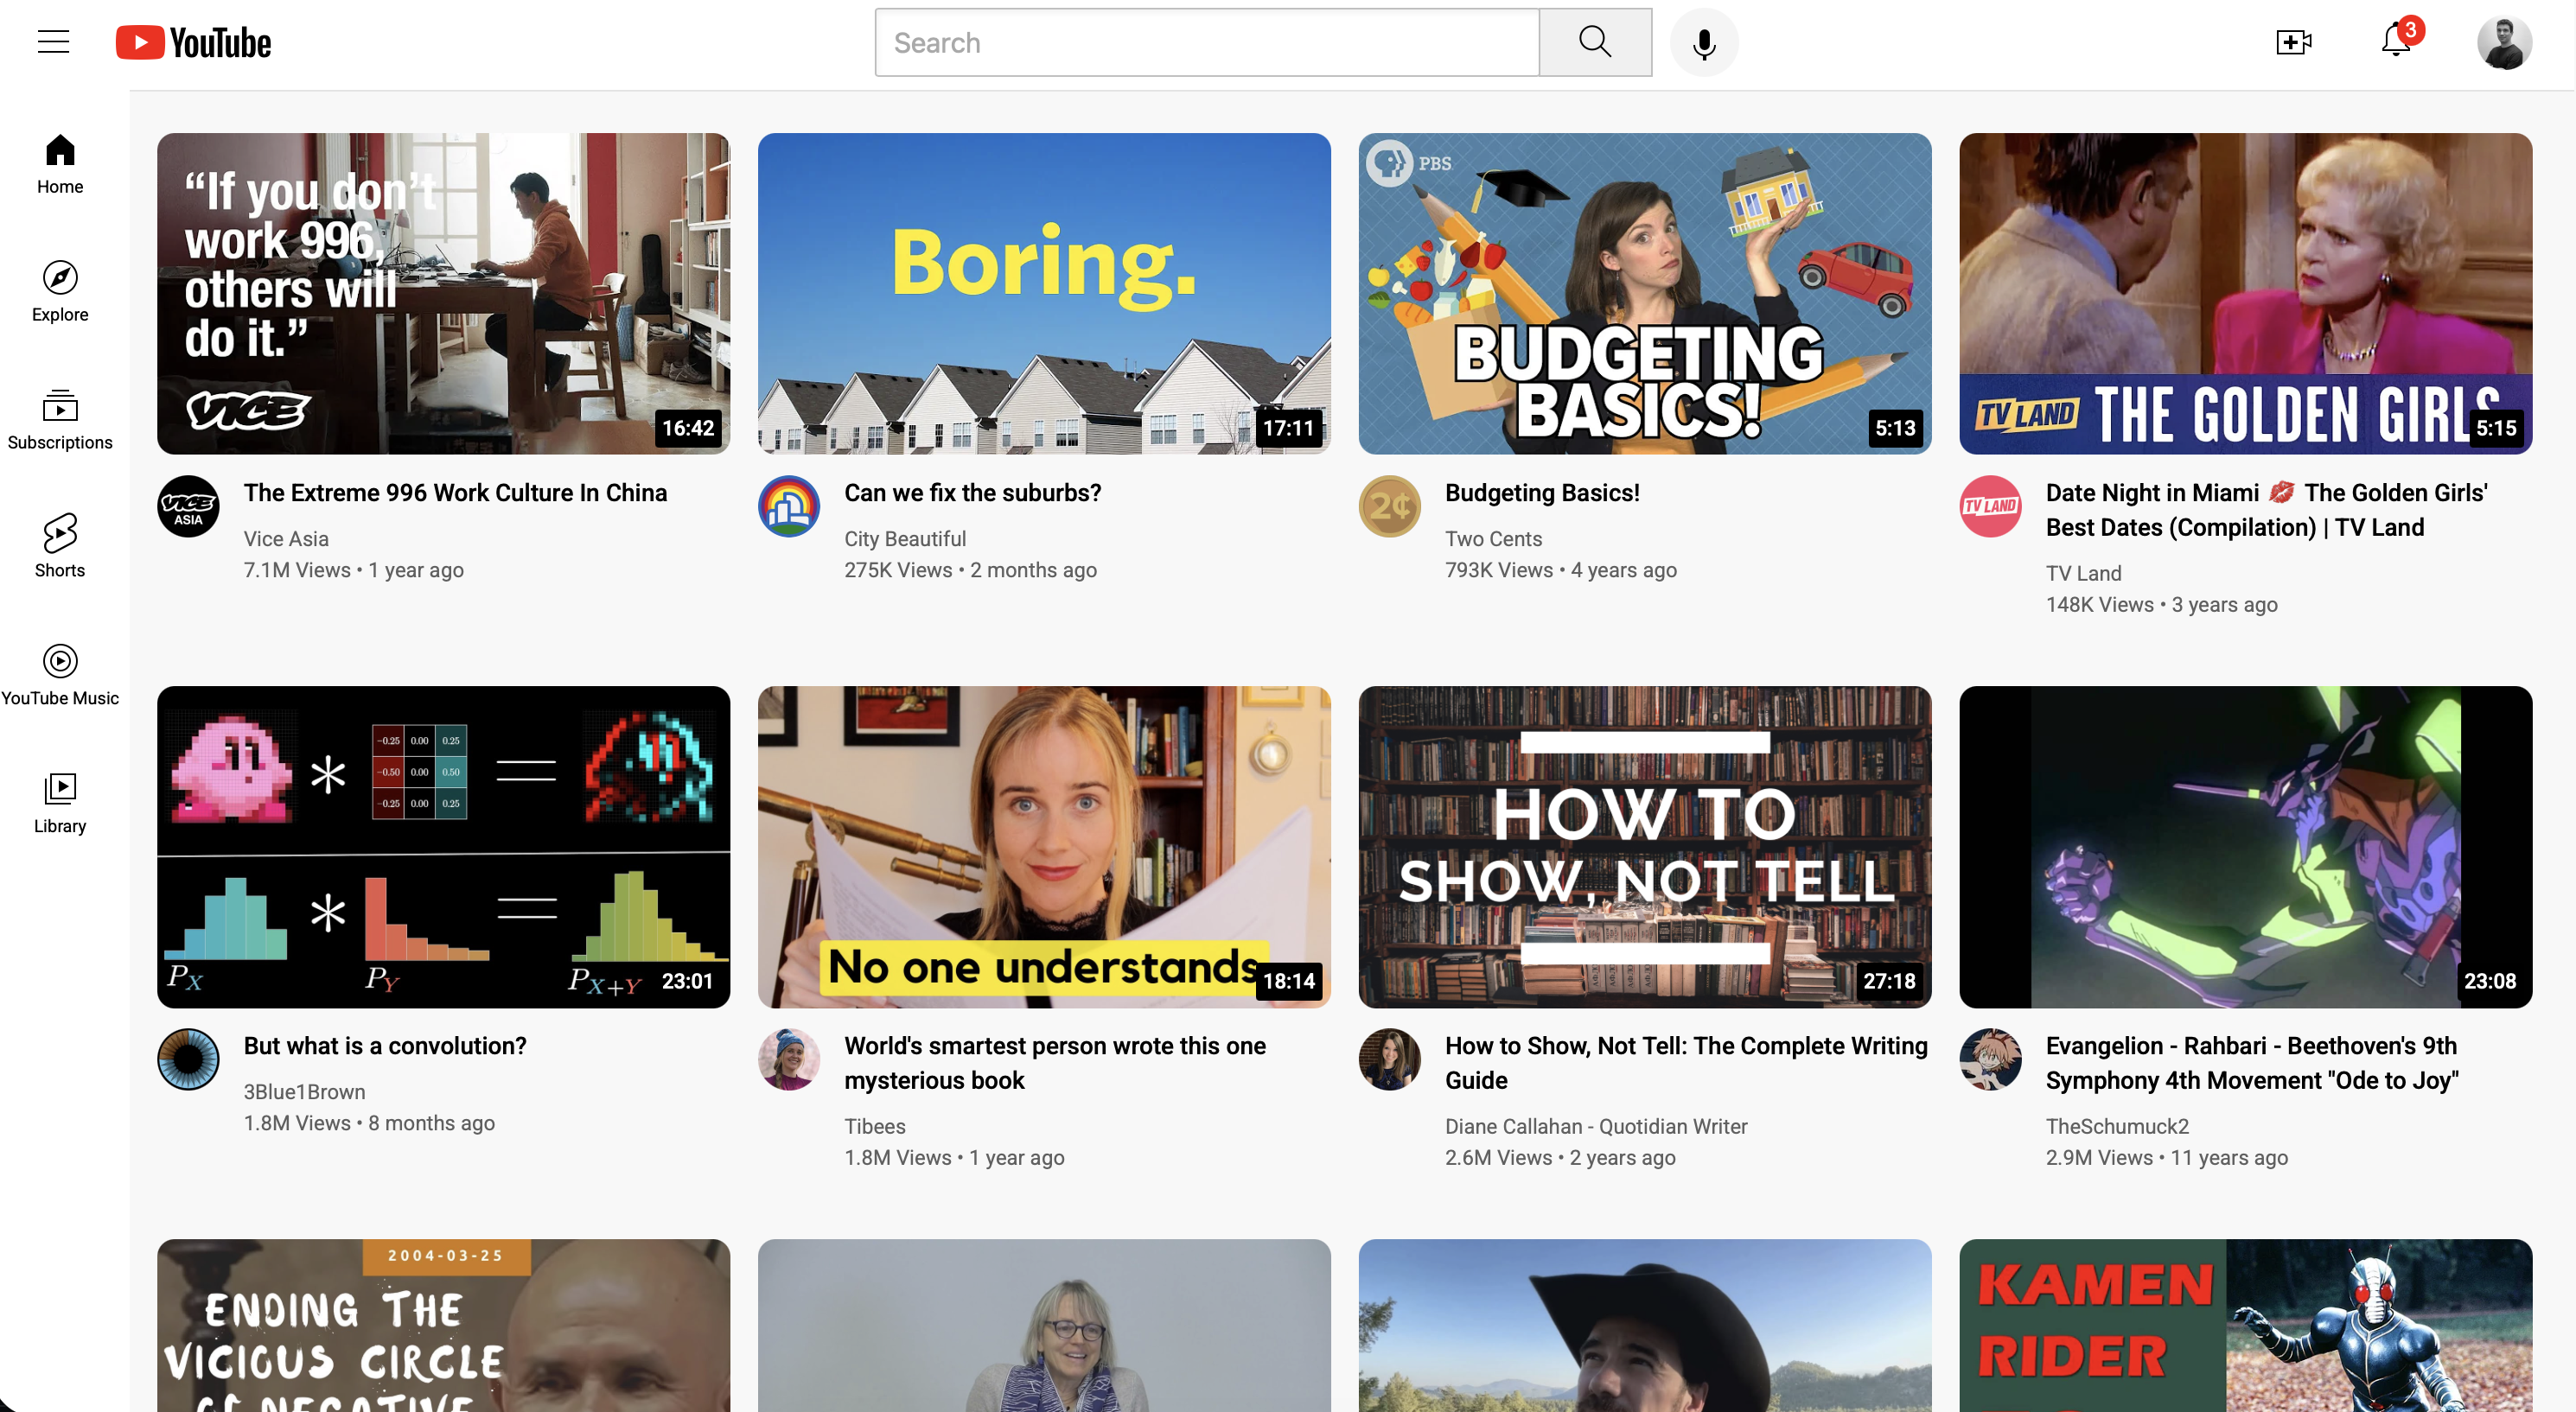Image resolution: width=2576 pixels, height=1412 pixels.
Task: Open Diane Callahan channel avatar
Action: (1390, 1059)
